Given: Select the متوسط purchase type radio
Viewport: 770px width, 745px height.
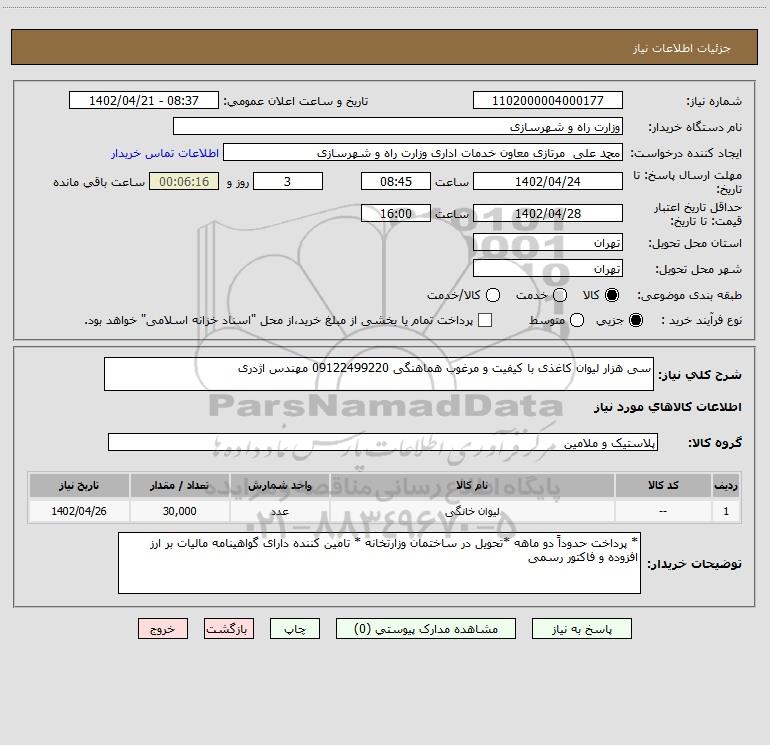Looking at the screenshot, I should coord(577,320).
